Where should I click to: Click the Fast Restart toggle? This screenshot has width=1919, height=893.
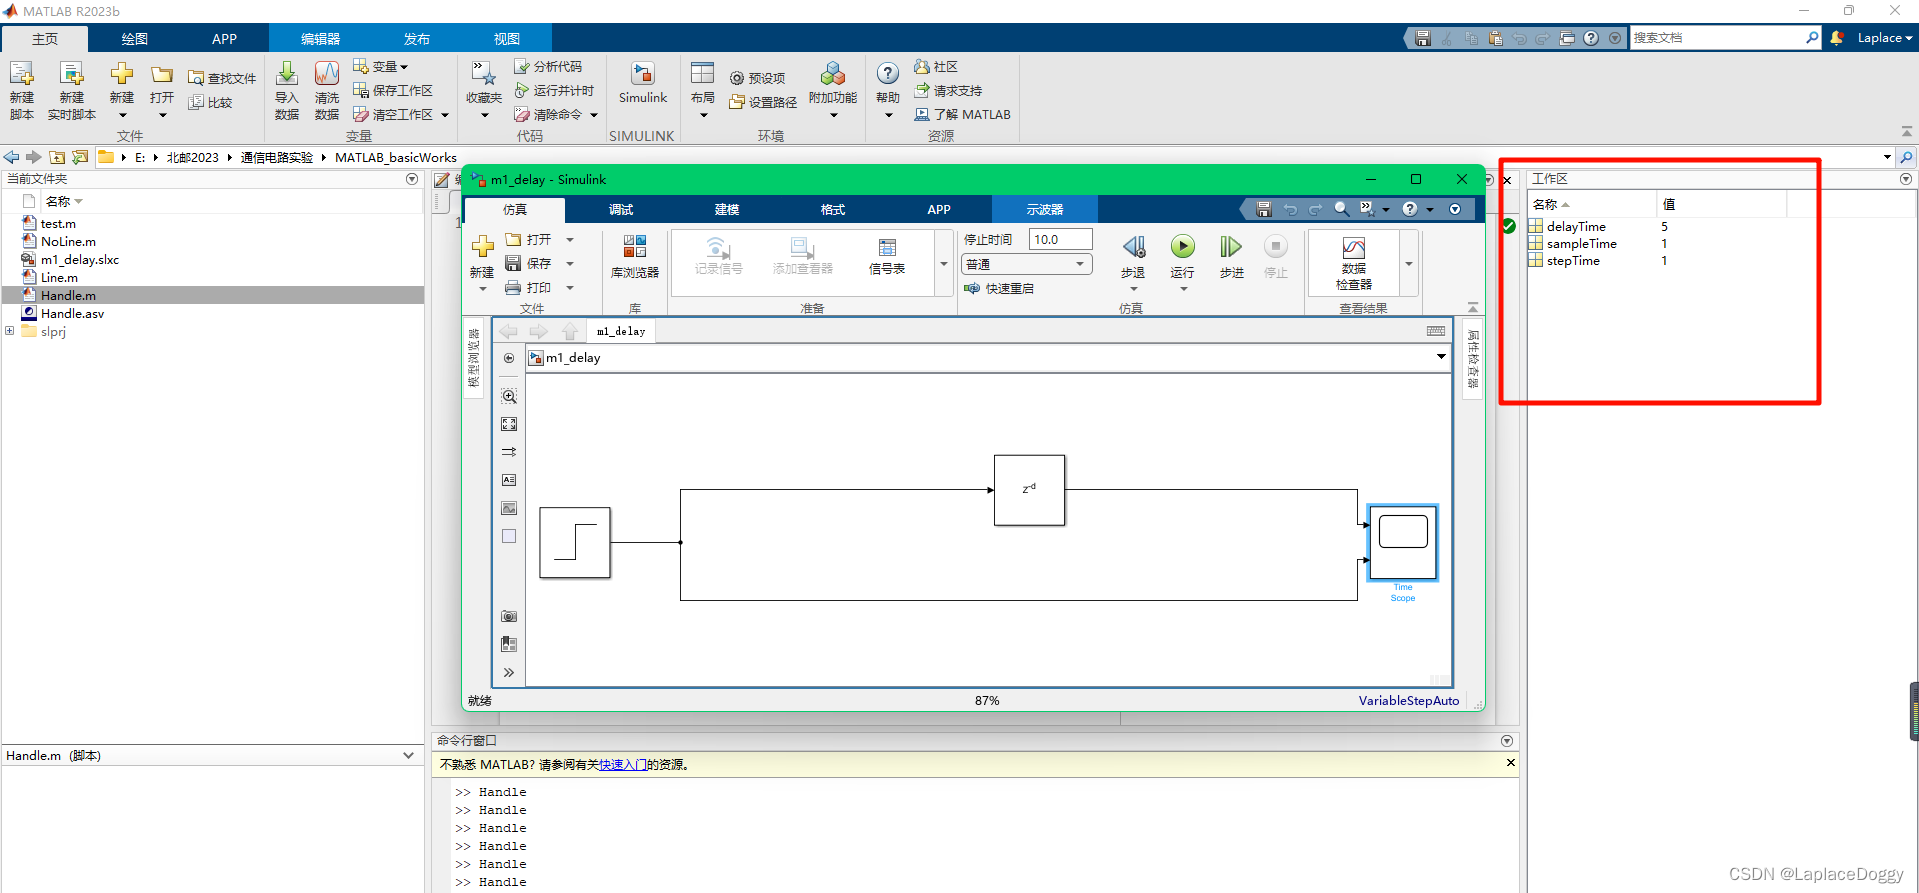tap(999, 288)
